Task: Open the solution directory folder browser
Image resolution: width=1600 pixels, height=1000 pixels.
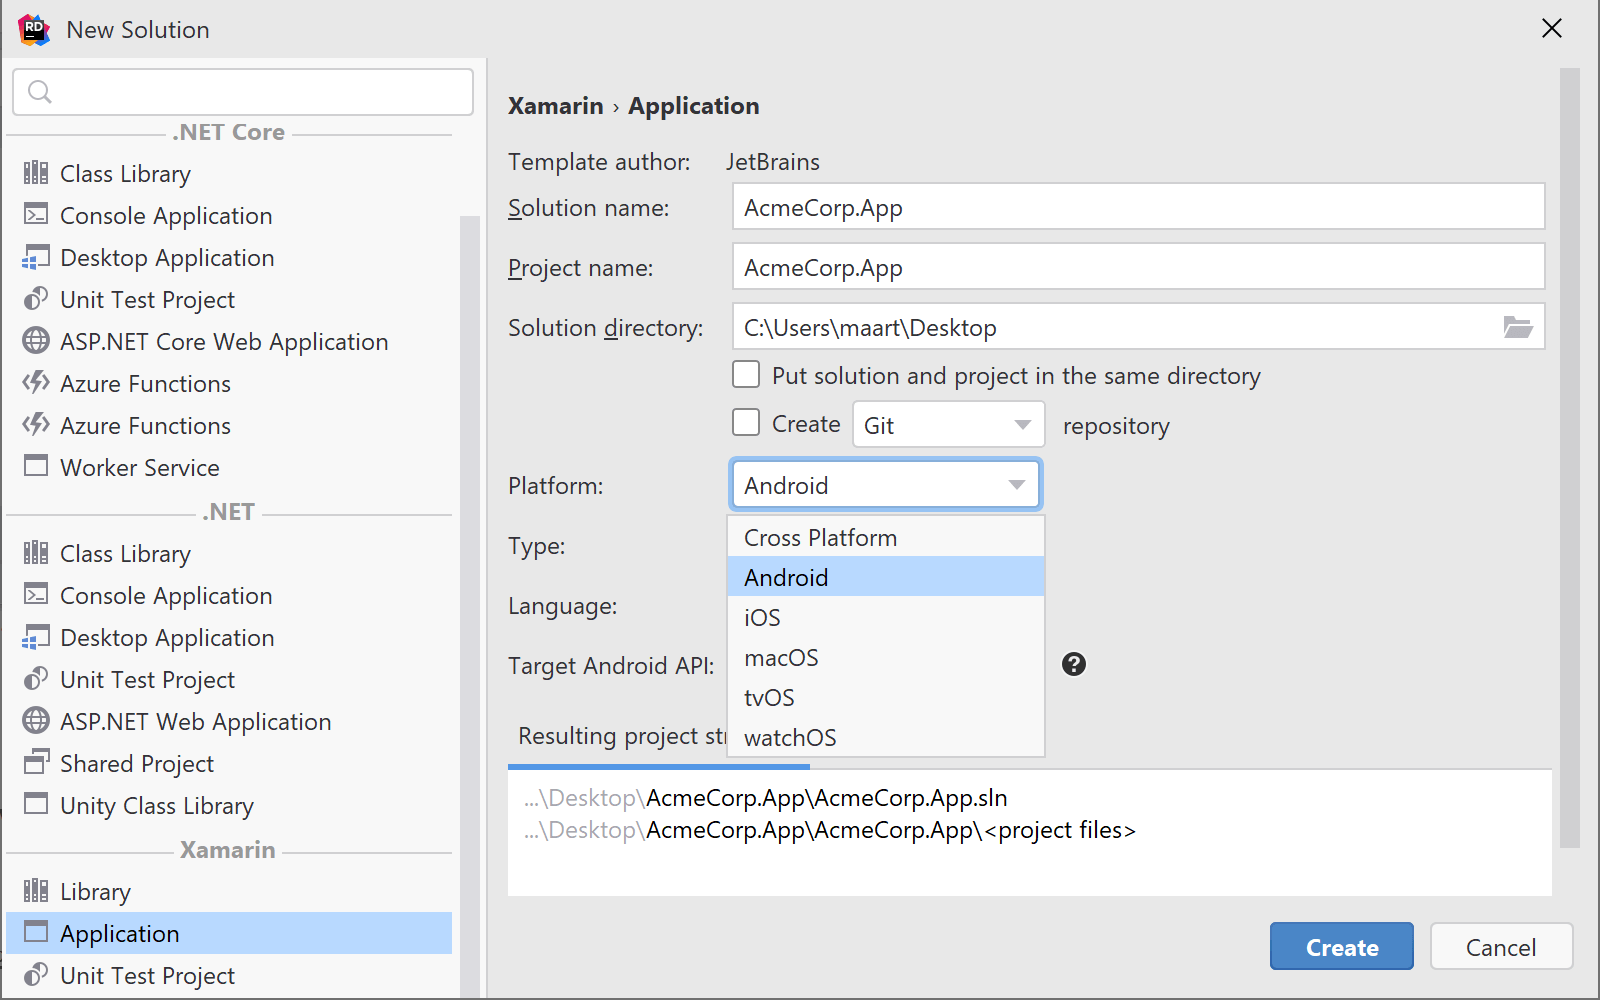Action: [x=1518, y=327]
